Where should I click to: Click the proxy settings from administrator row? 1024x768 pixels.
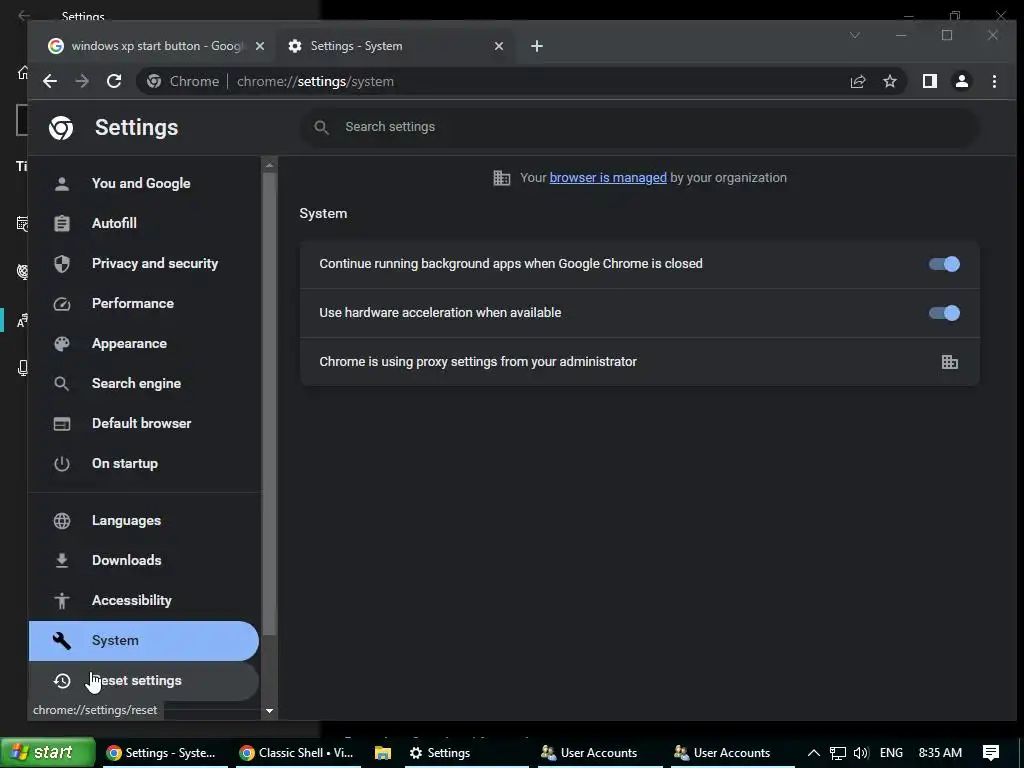click(639, 362)
